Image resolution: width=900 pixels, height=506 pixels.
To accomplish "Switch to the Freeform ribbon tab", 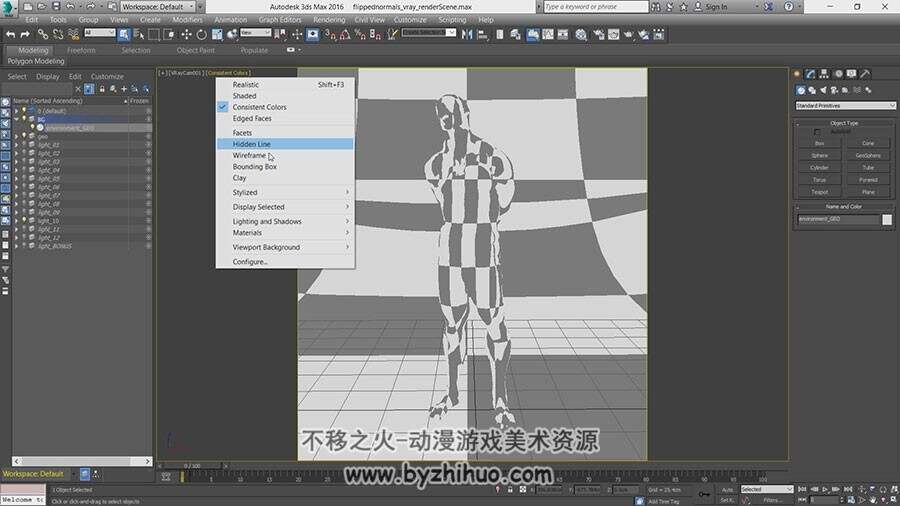I will tap(81, 50).
